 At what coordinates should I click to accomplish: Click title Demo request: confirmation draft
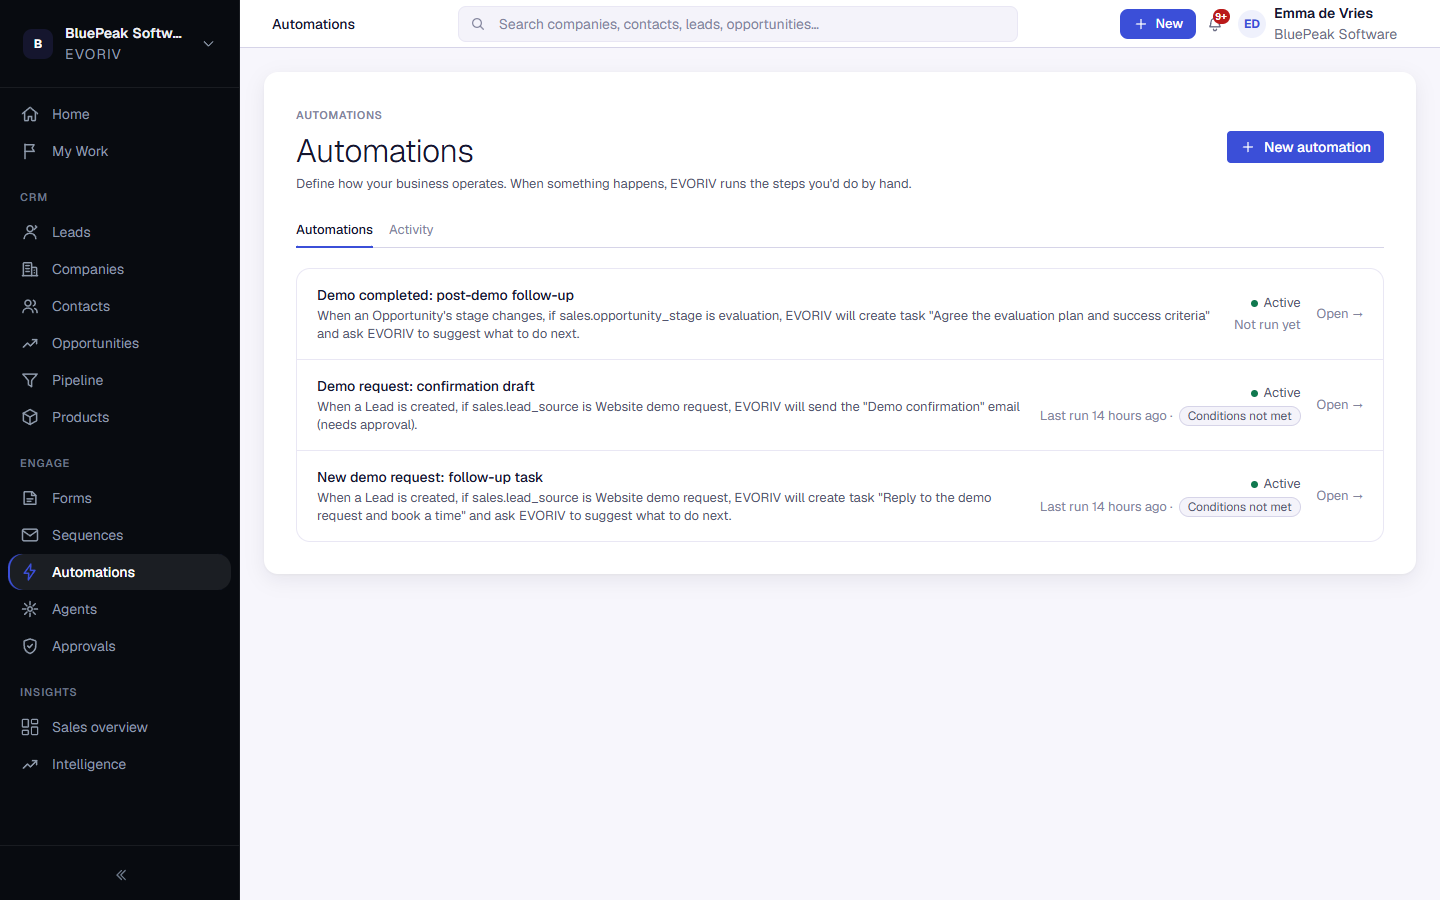[x=426, y=386]
